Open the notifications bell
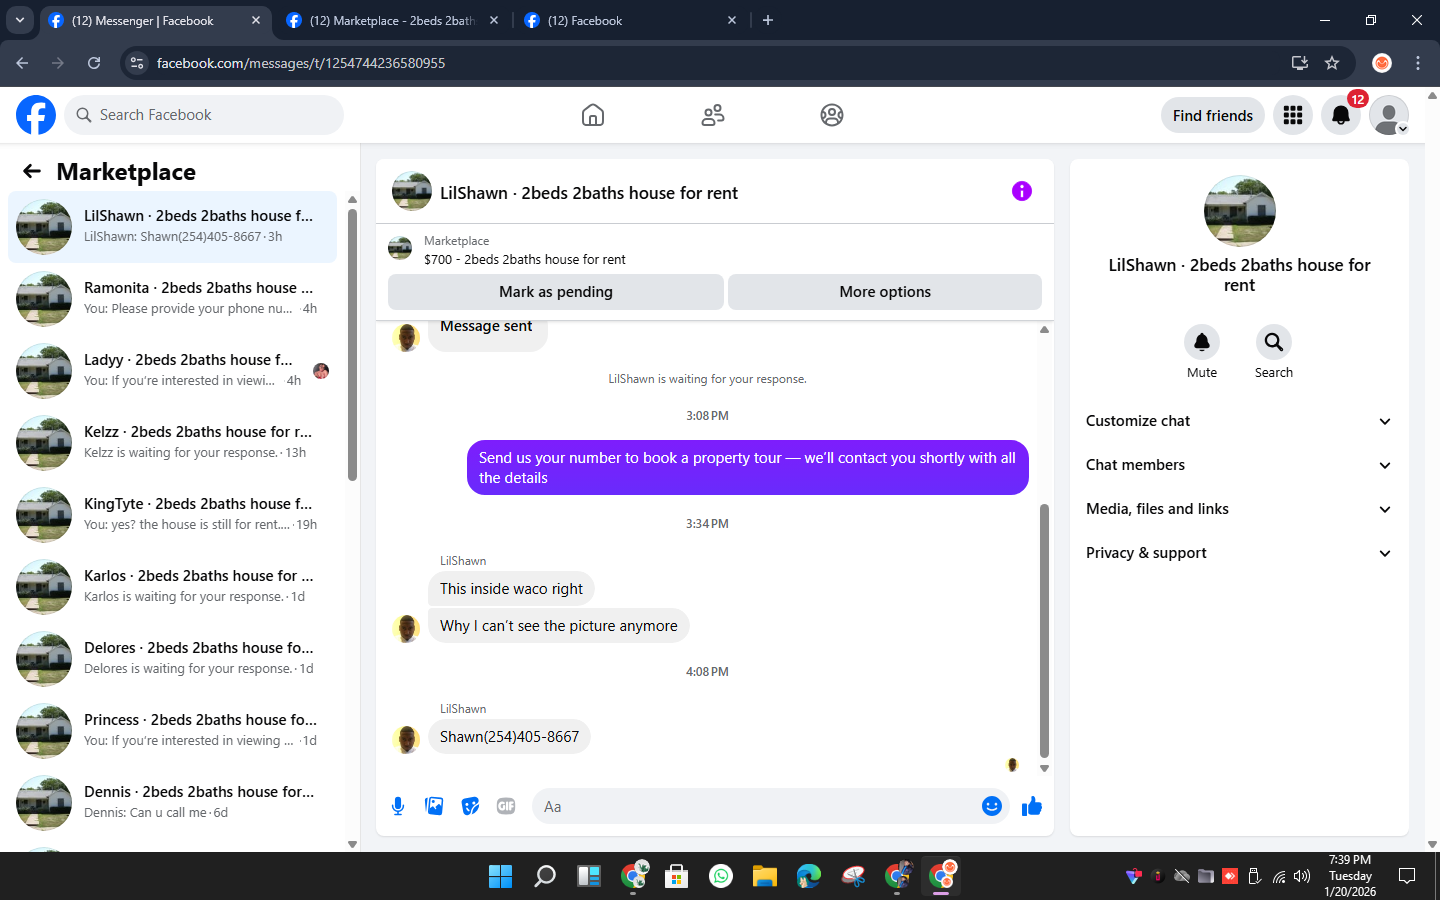 pyautogui.click(x=1341, y=115)
